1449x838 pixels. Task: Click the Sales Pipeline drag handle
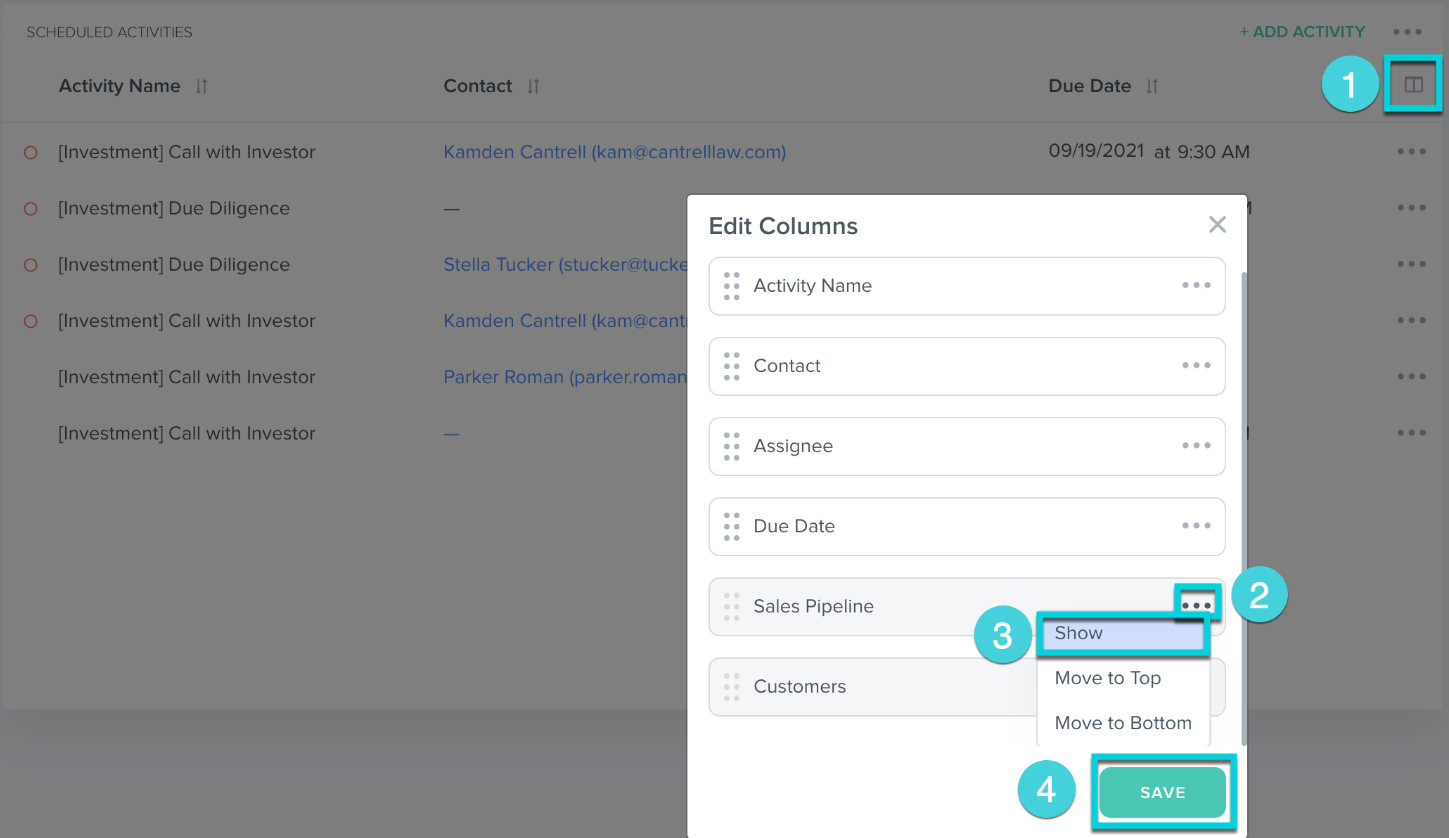point(731,606)
